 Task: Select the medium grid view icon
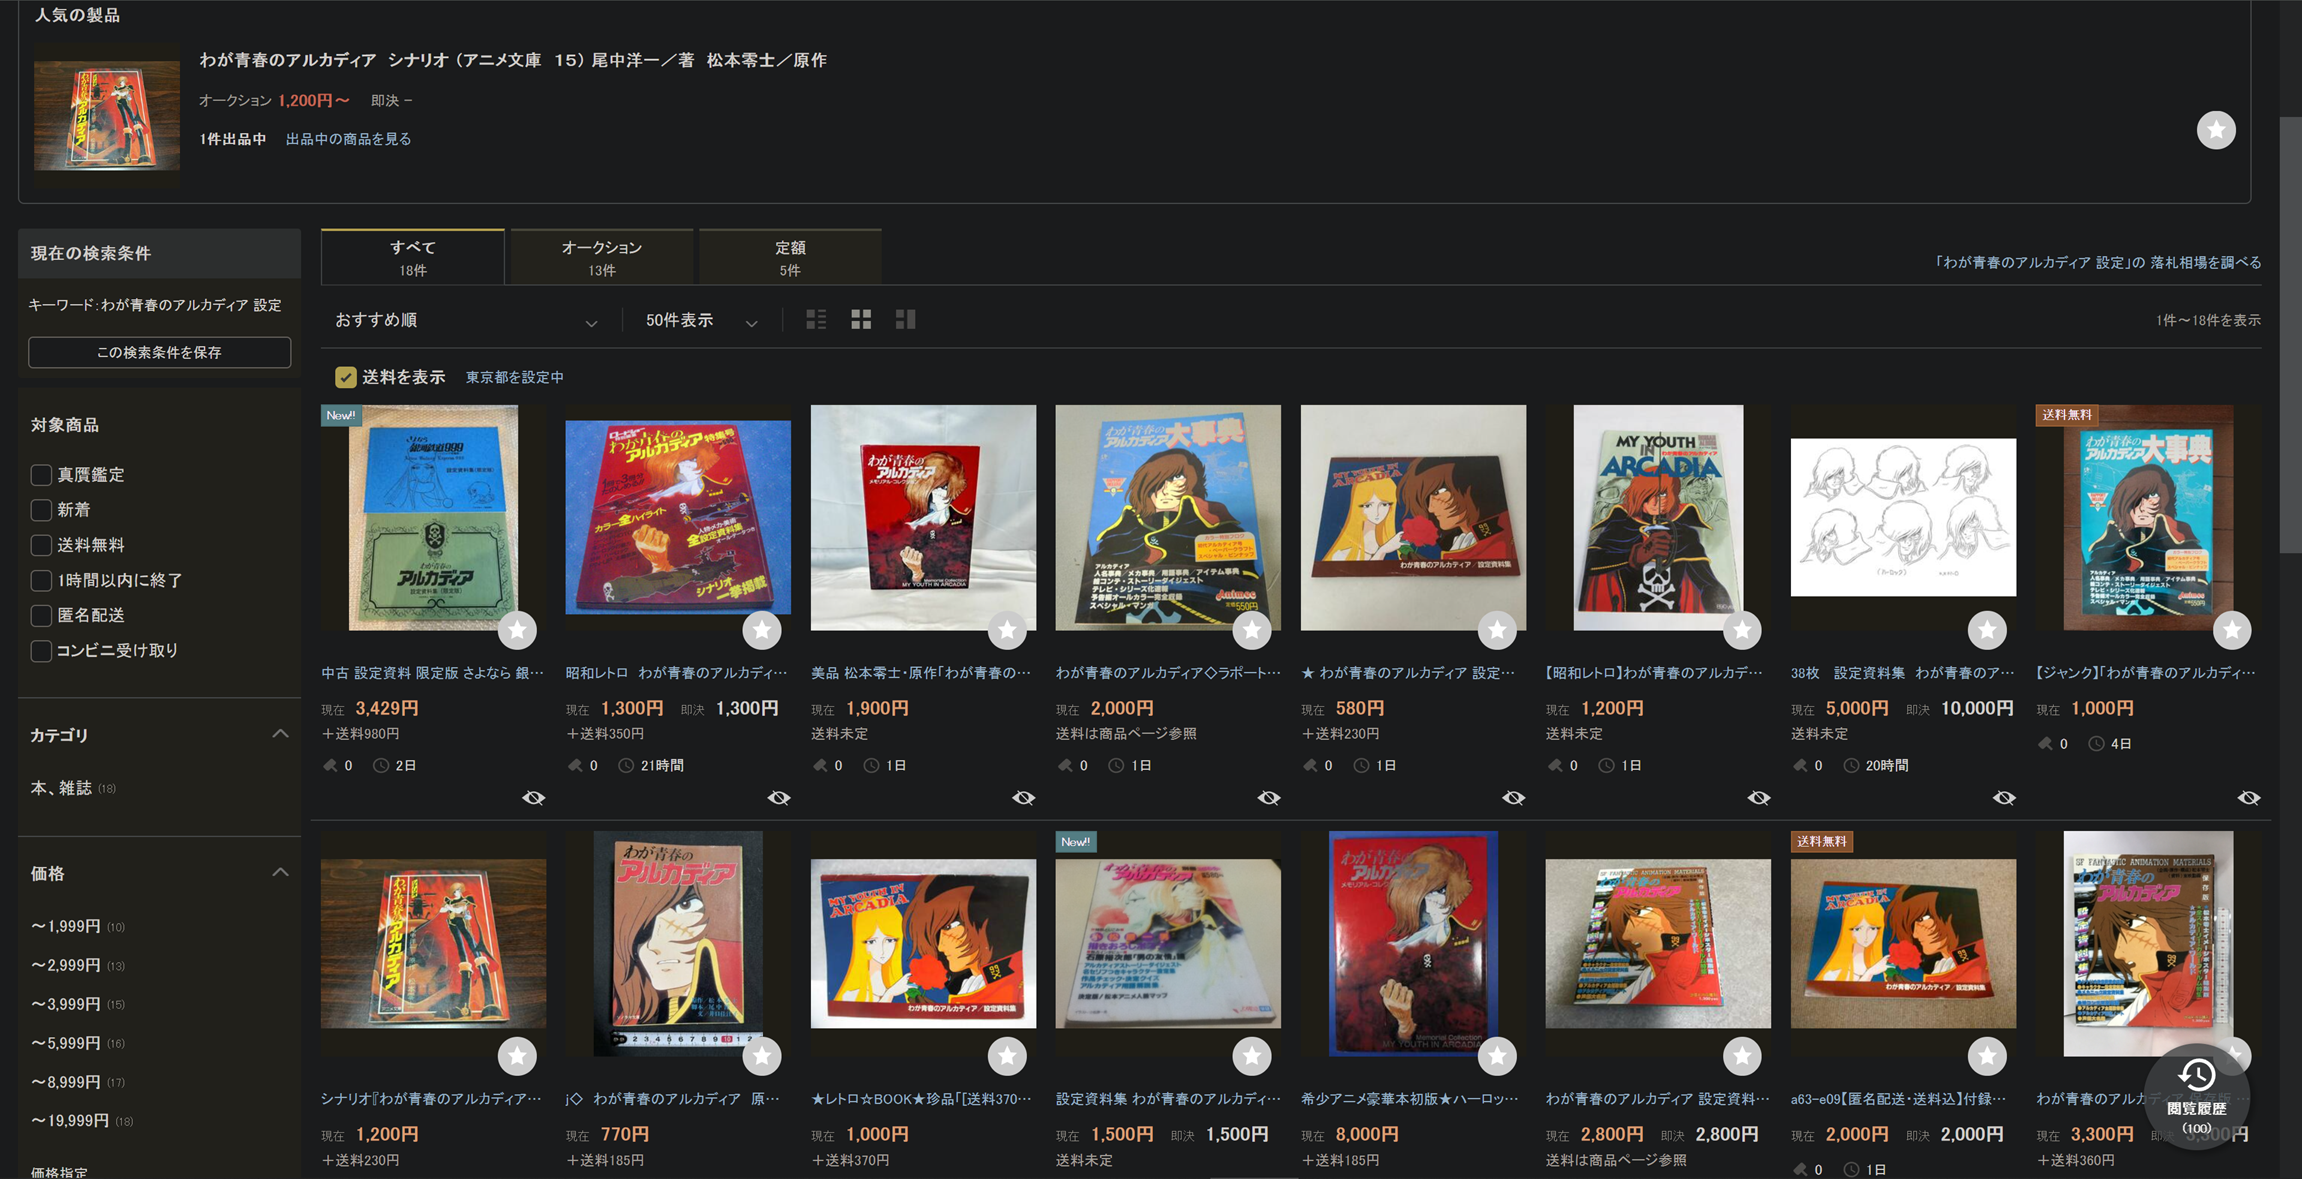(x=861, y=319)
